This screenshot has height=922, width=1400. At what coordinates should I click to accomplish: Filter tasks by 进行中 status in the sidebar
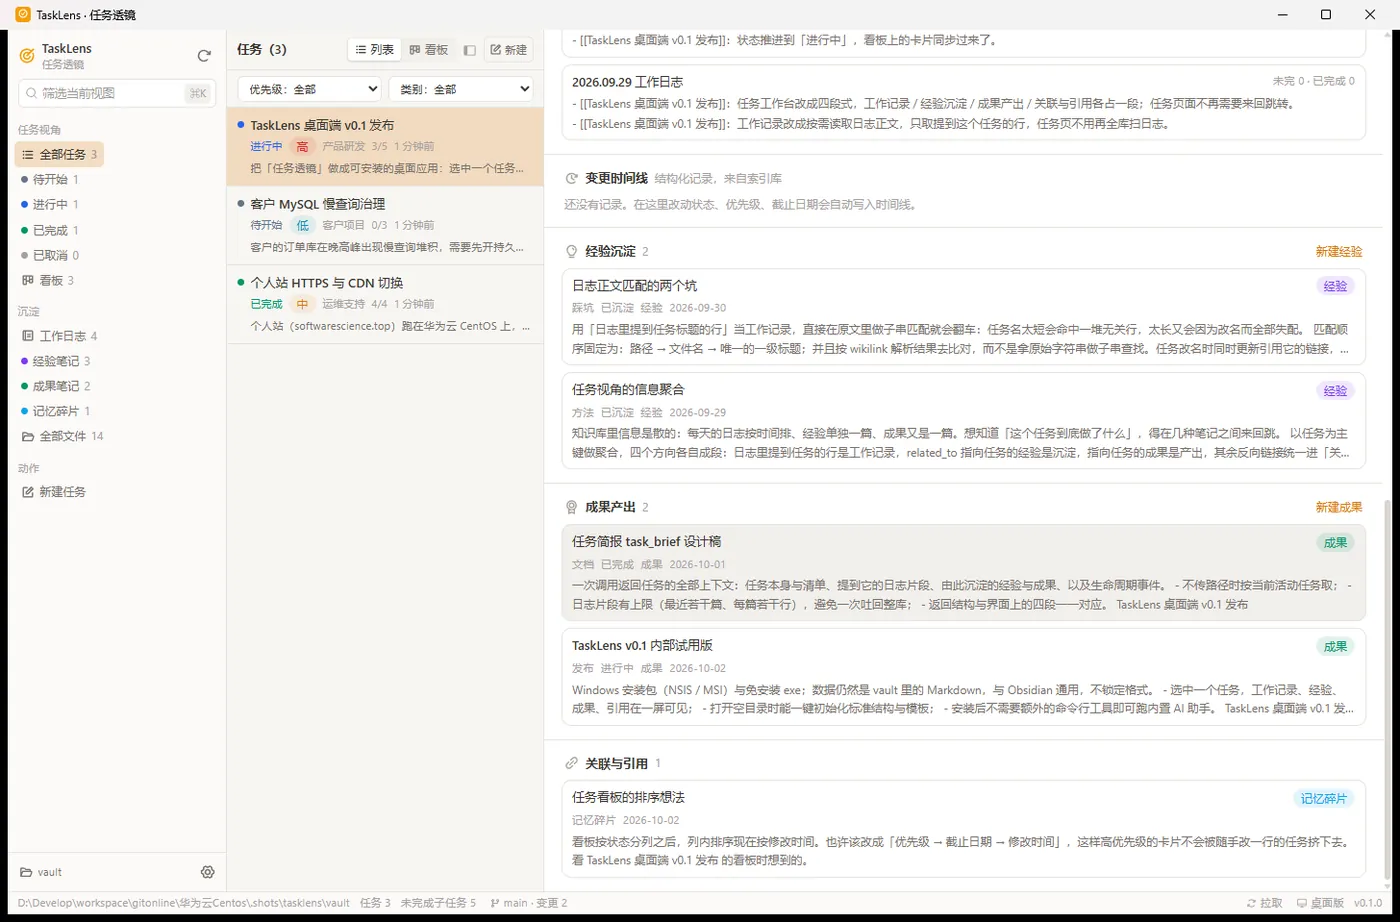[50, 205]
